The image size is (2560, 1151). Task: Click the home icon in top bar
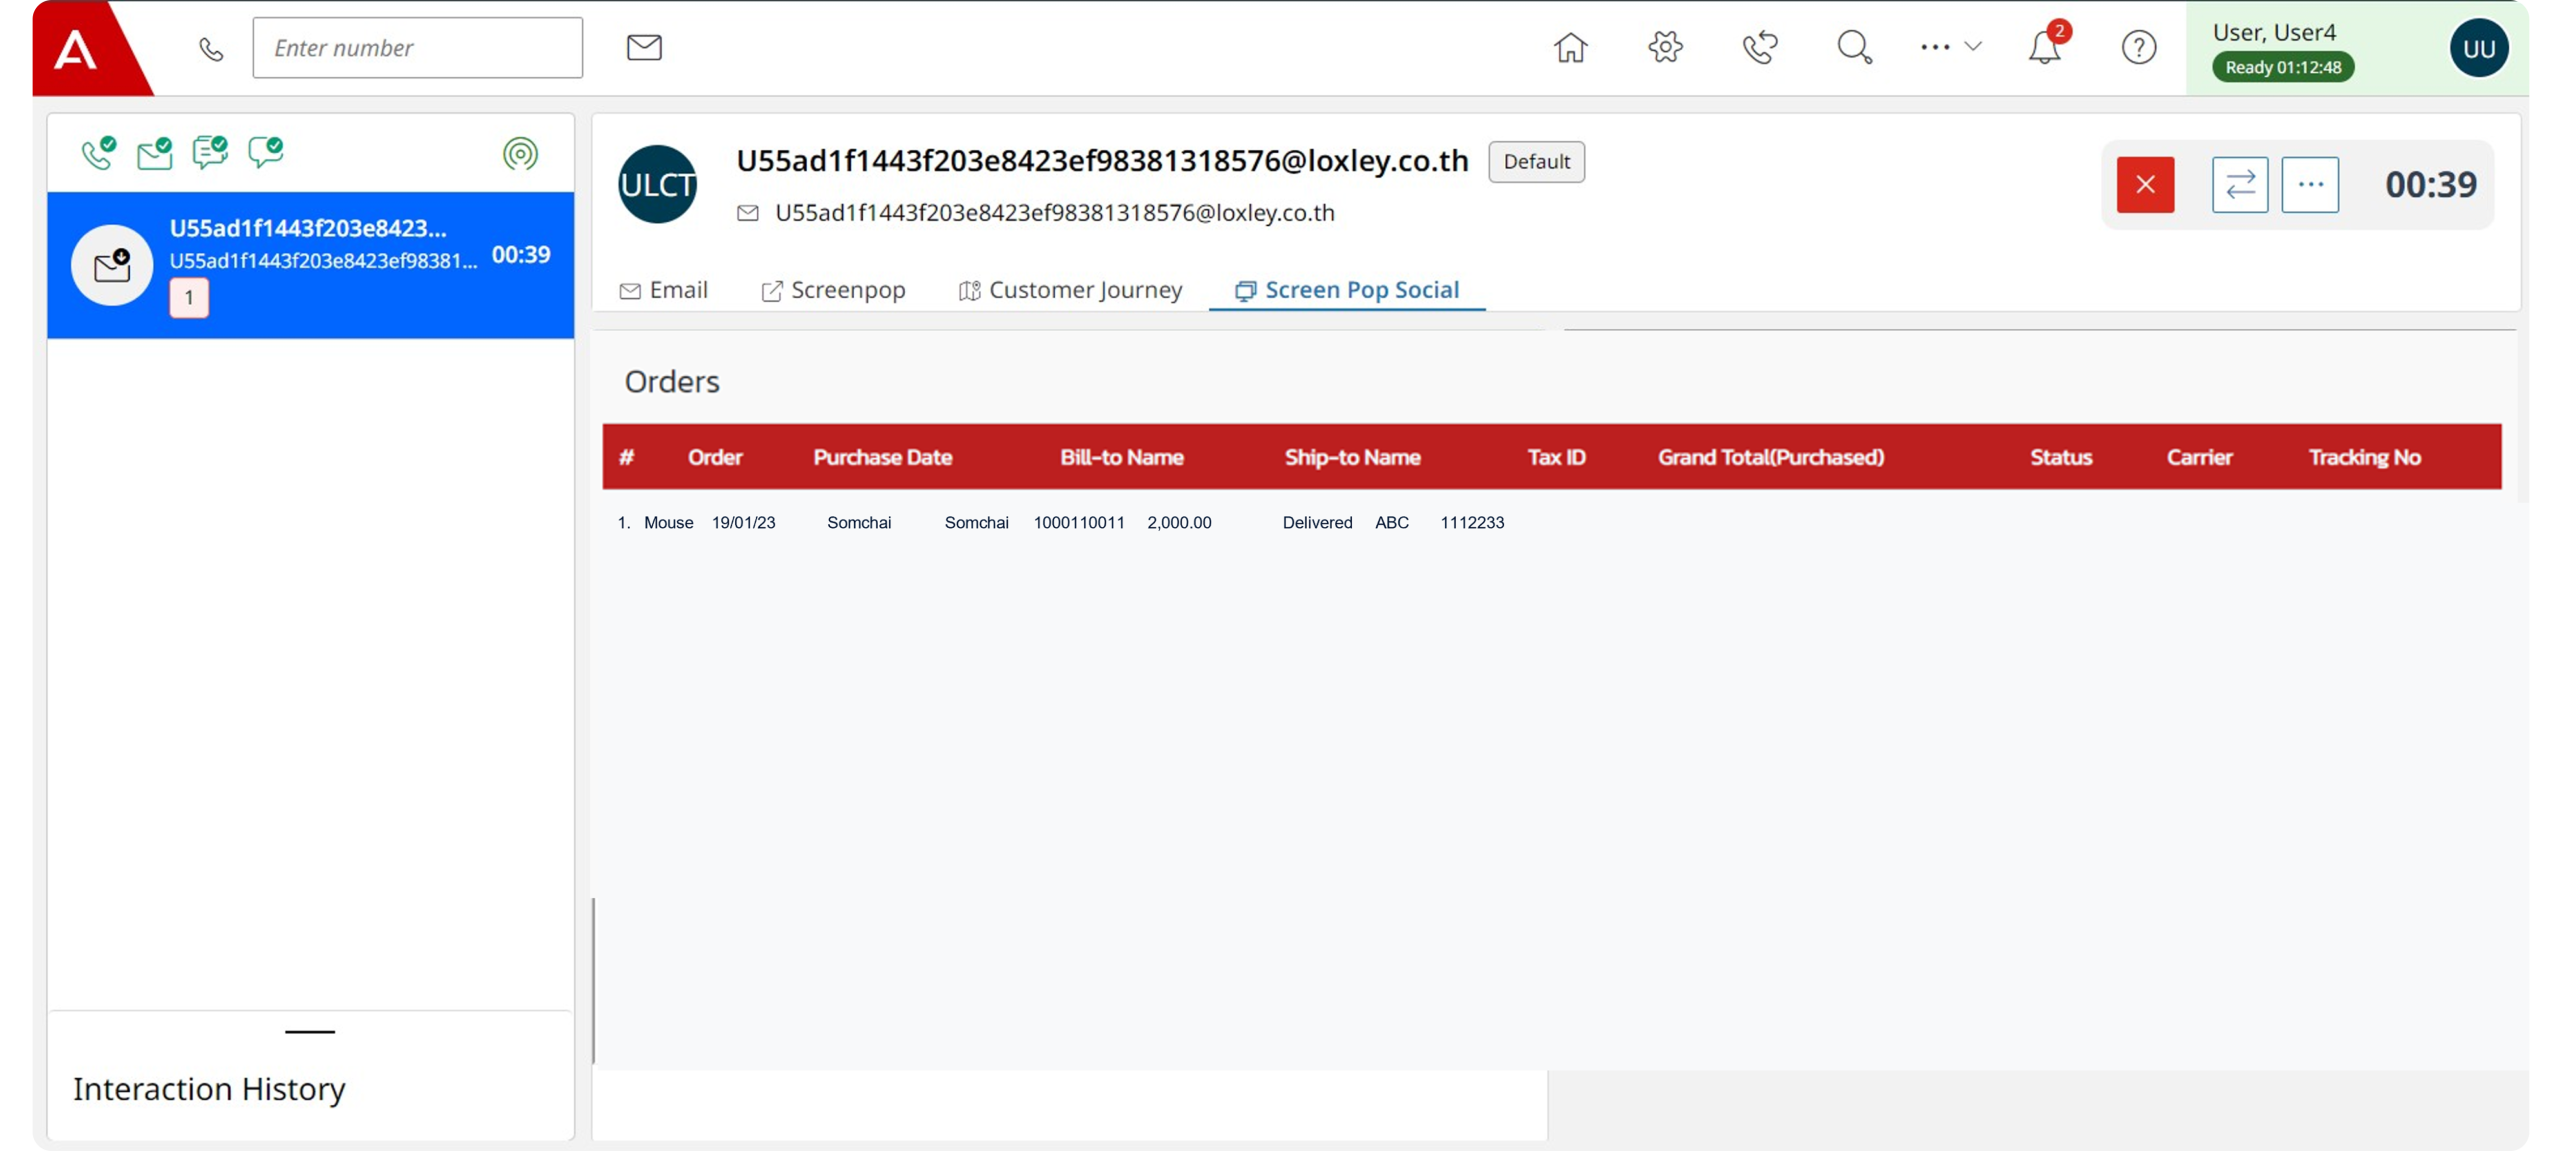1570,47
